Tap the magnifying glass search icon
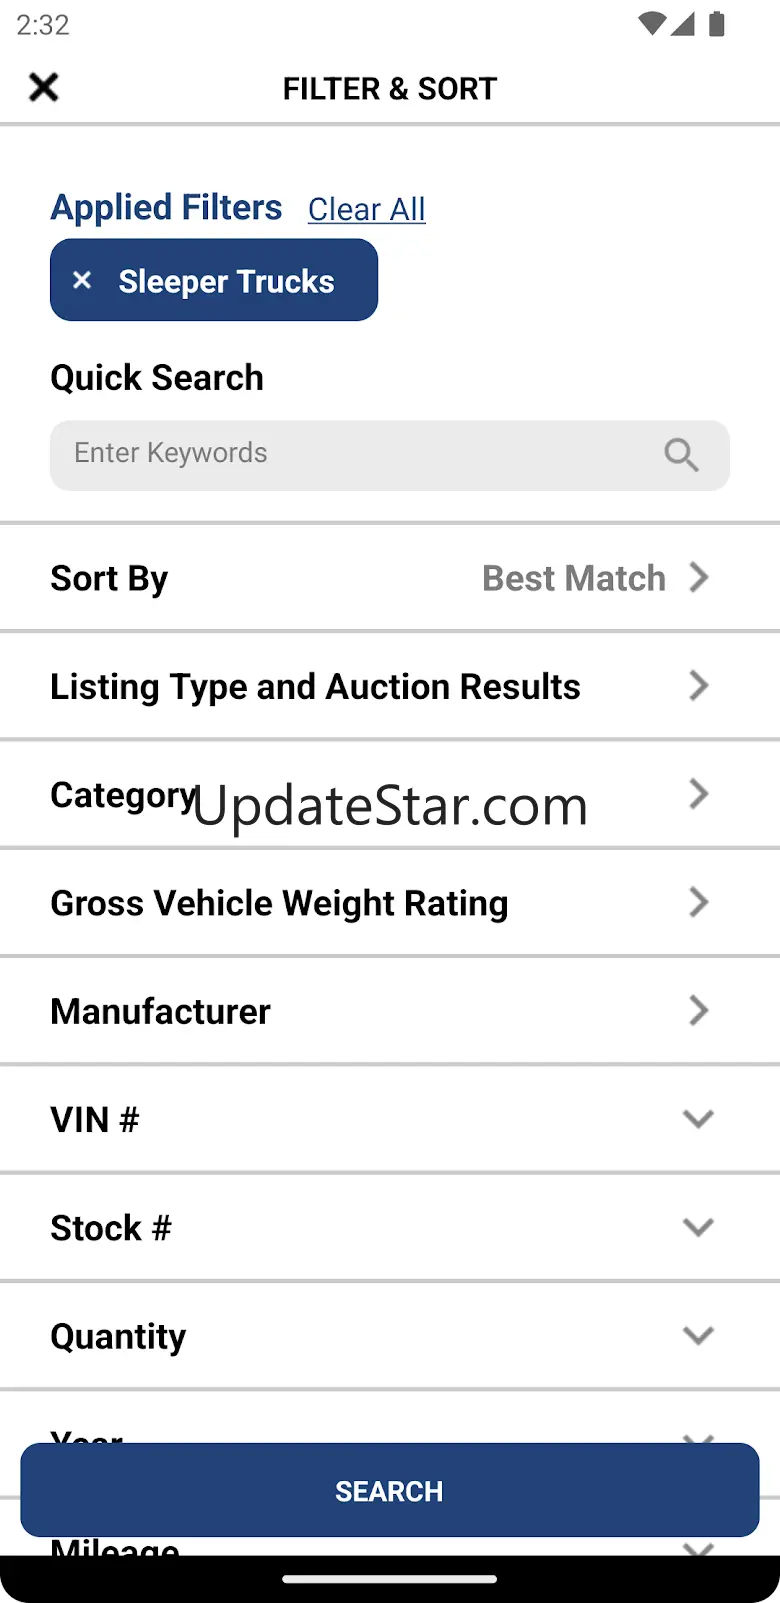Screen dimensions: 780x1603 click(x=681, y=455)
